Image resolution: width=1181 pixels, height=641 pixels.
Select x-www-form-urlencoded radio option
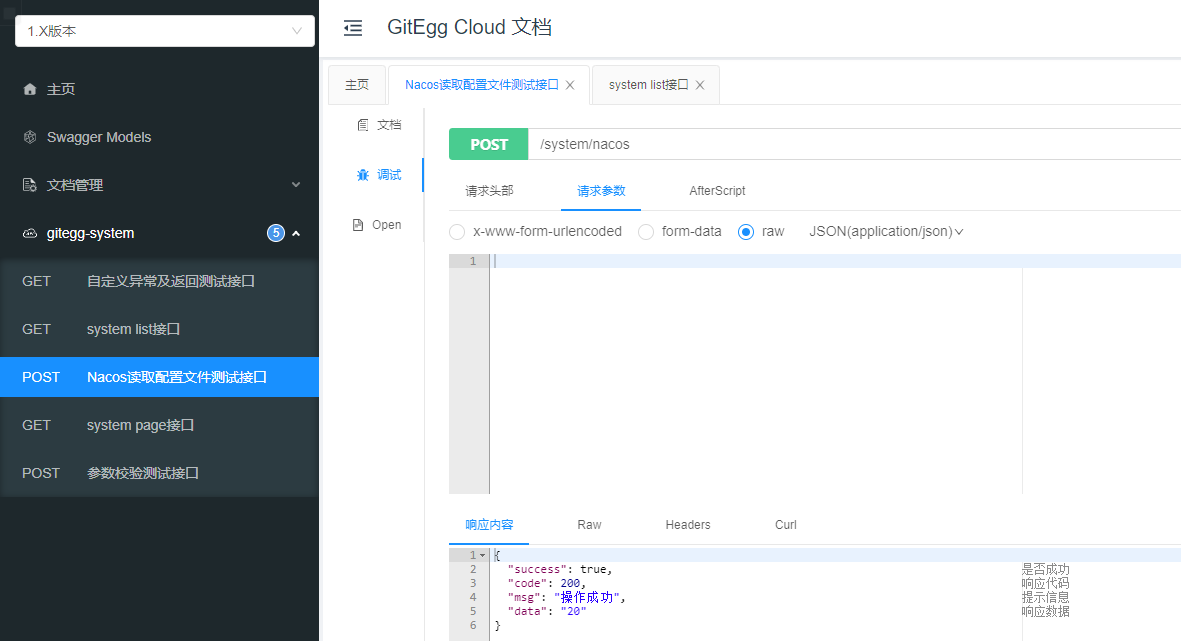click(456, 232)
